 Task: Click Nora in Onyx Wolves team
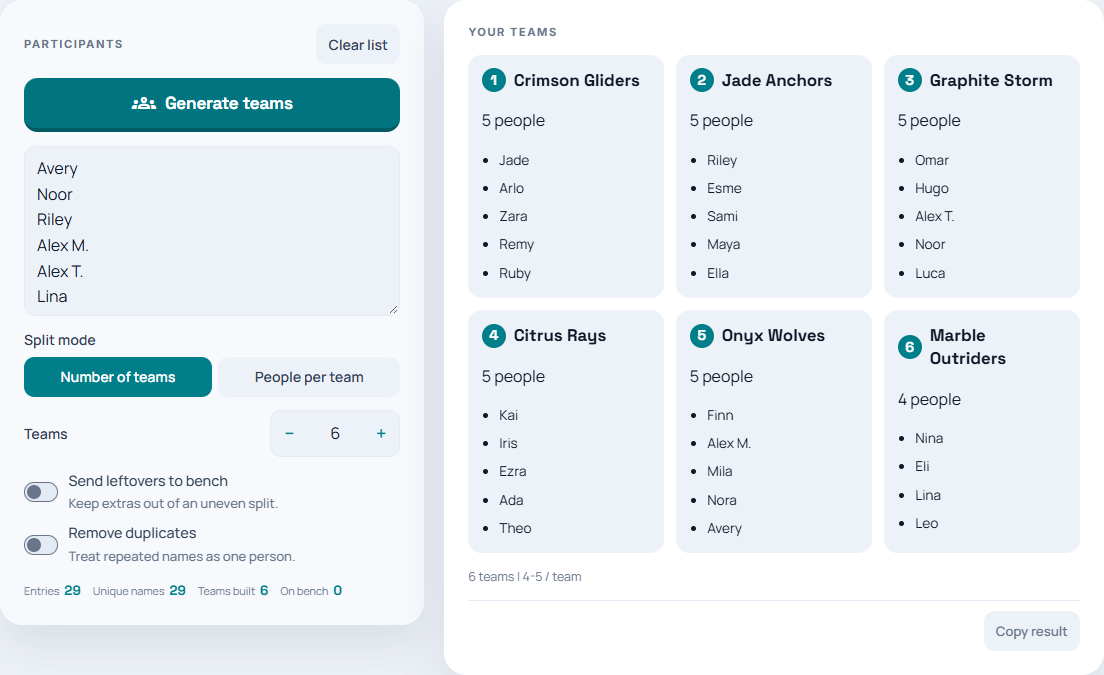[x=722, y=500]
